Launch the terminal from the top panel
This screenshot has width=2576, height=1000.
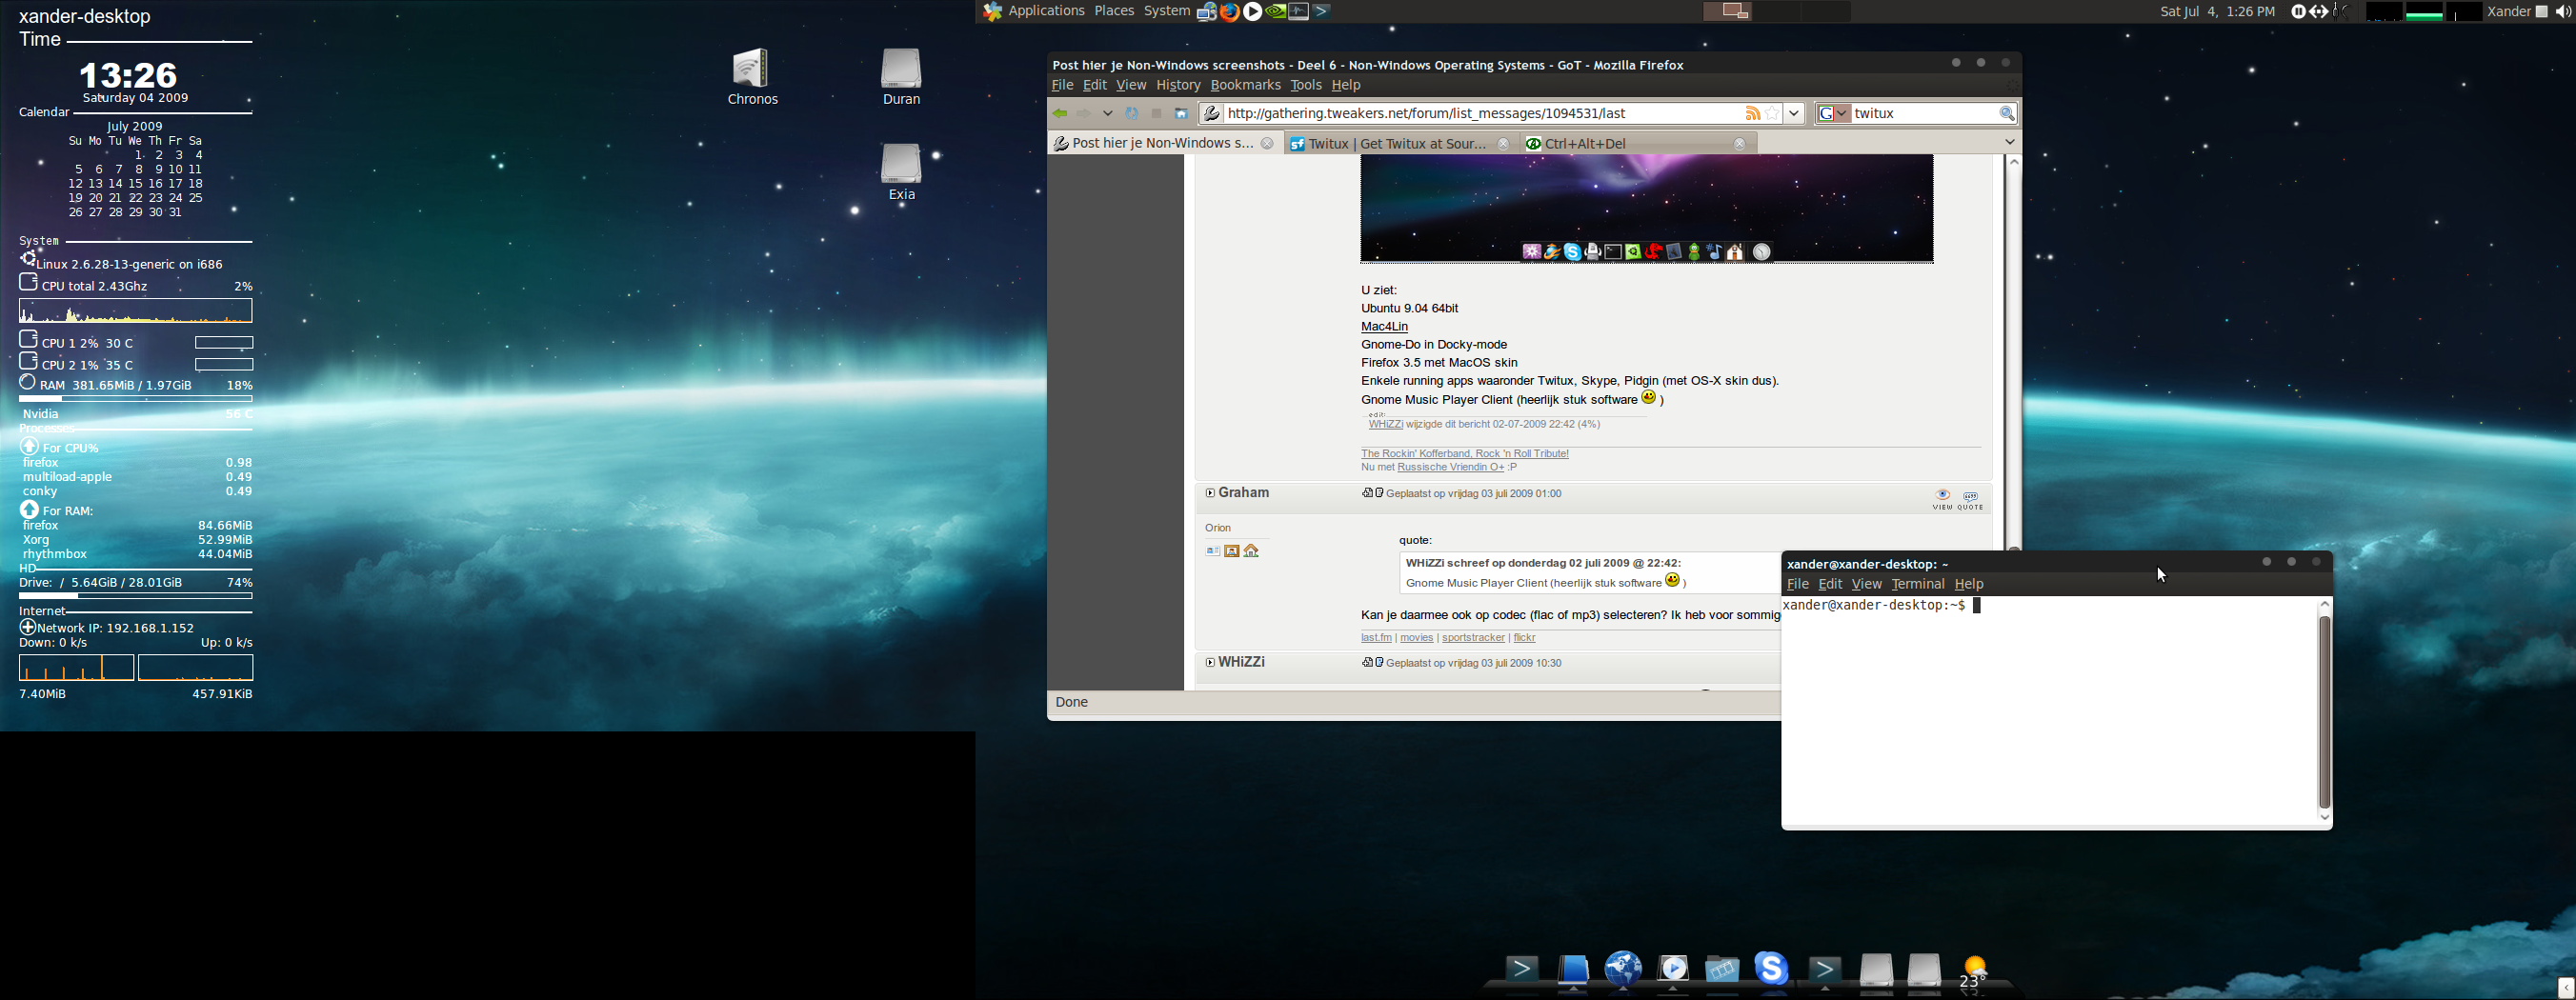click(1322, 12)
